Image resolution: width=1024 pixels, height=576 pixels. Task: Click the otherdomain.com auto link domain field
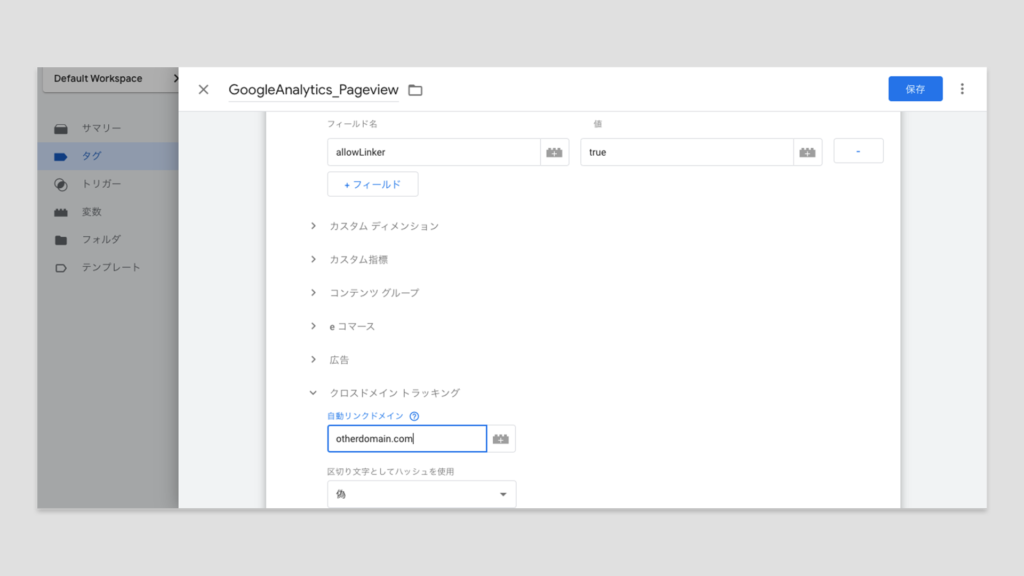pyautogui.click(x=406, y=439)
